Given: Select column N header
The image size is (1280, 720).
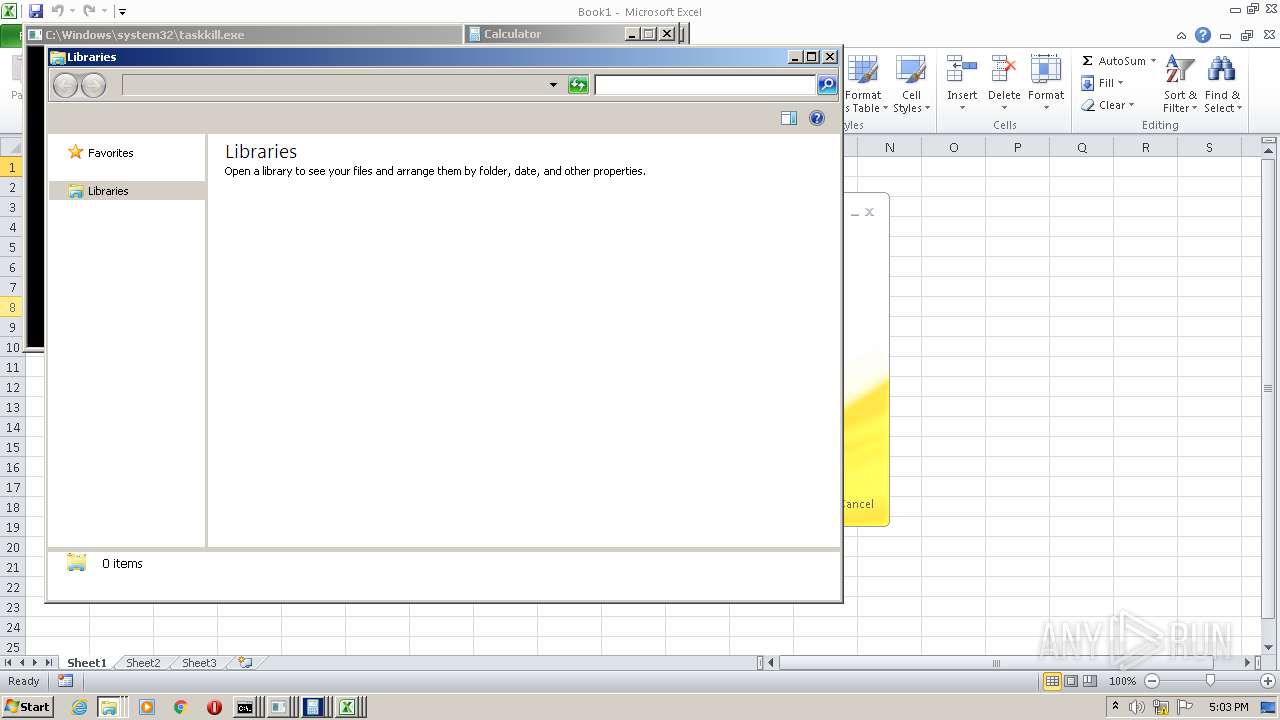Looking at the screenshot, I should 889,147.
